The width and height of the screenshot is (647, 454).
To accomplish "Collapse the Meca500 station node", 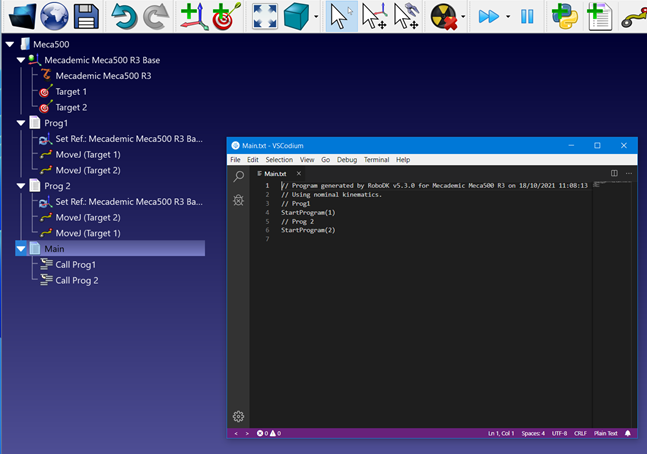I will tap(10, 44).
